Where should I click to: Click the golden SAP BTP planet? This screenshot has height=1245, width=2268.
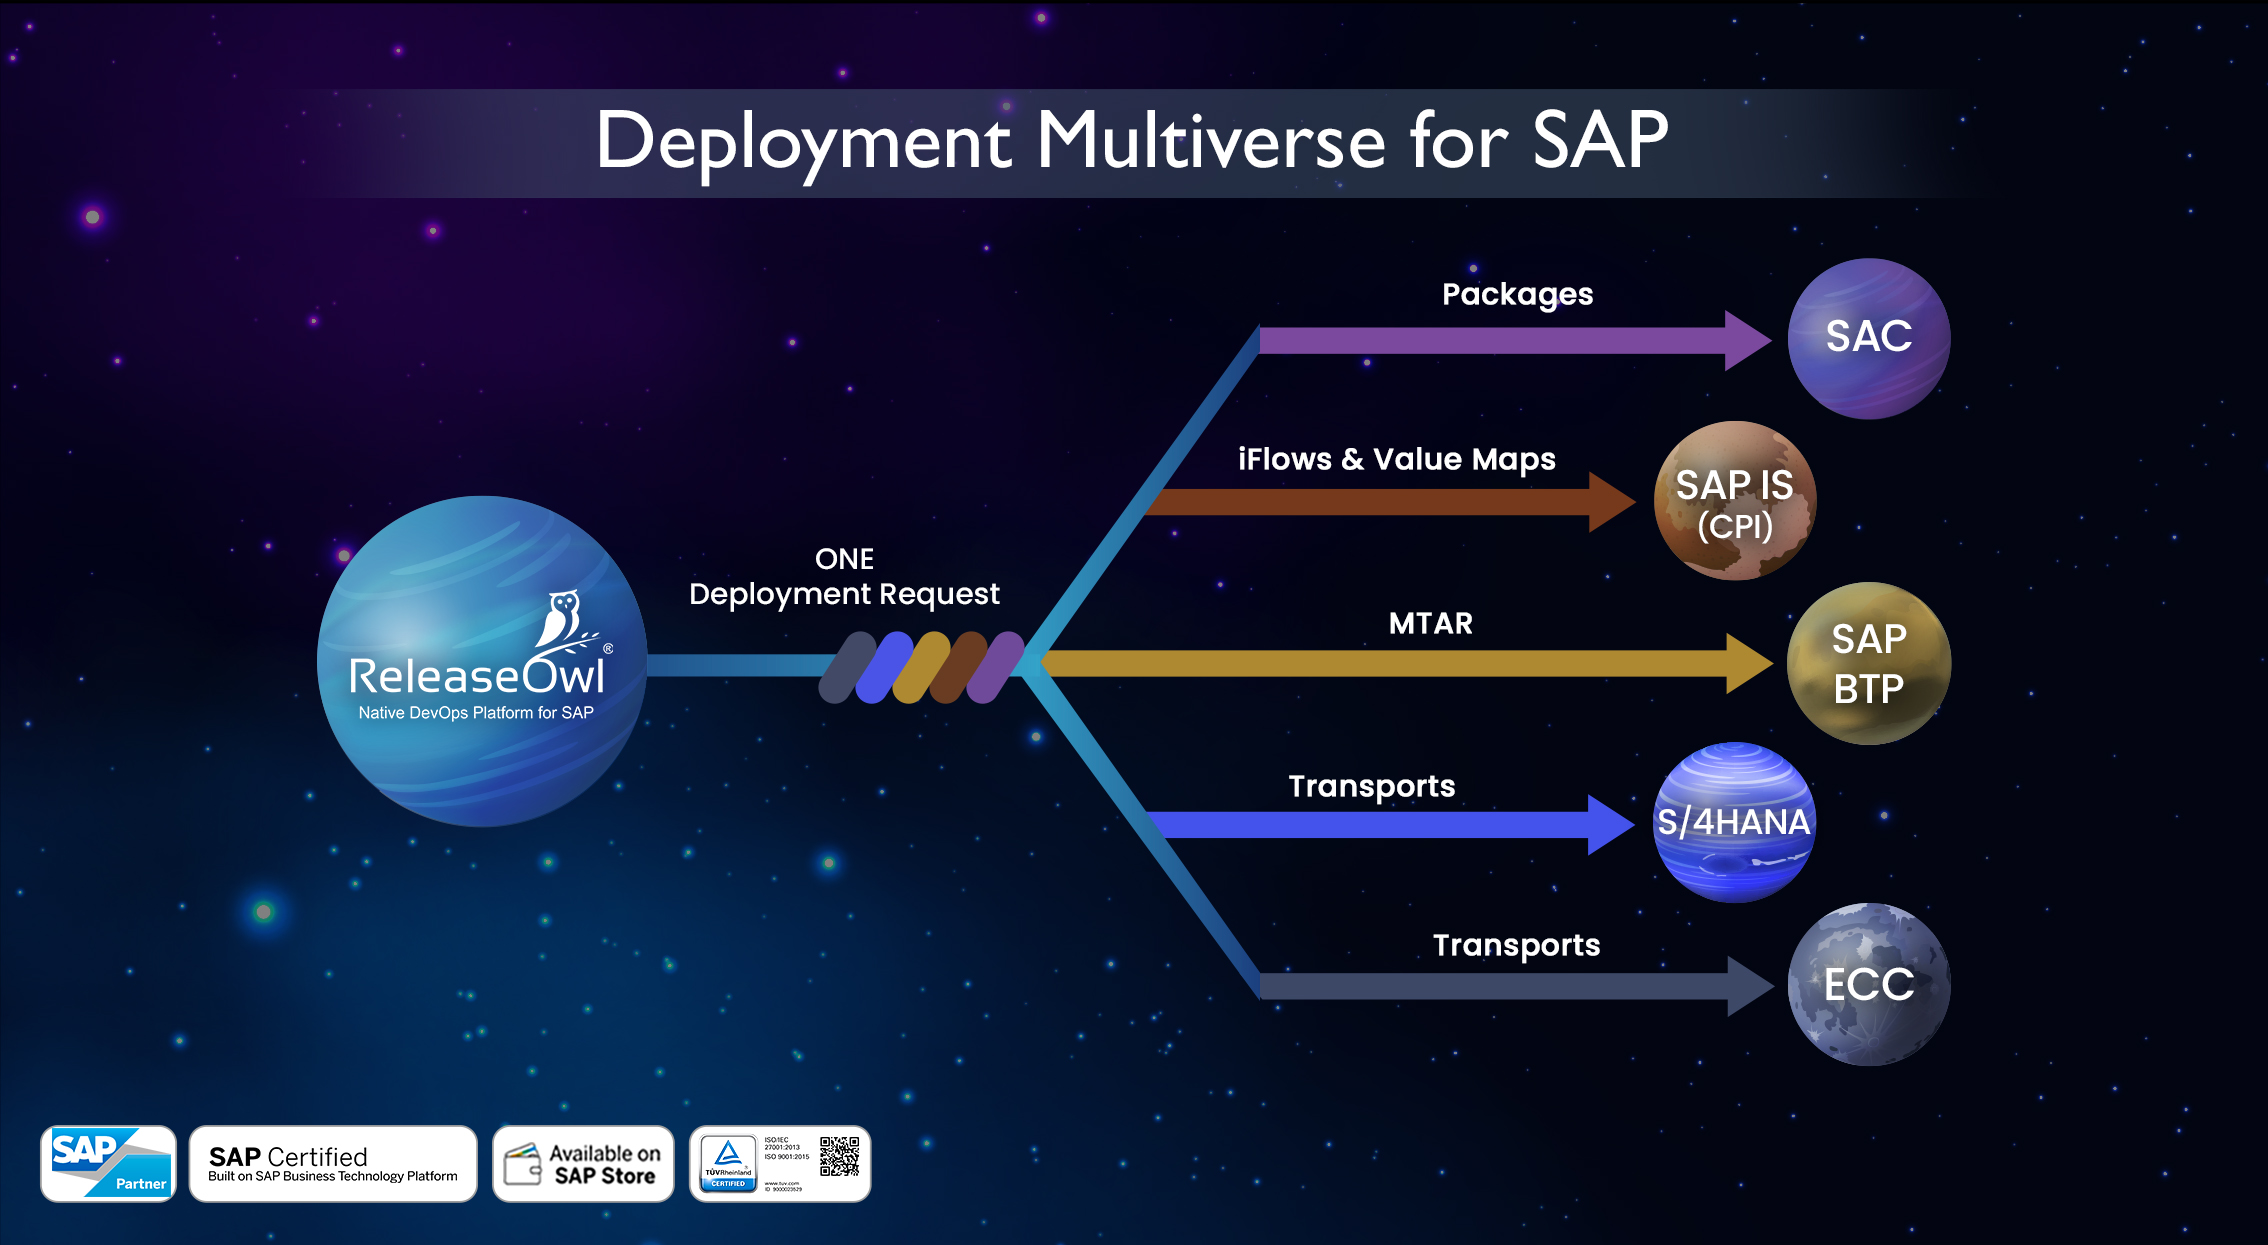point(1868,663)
